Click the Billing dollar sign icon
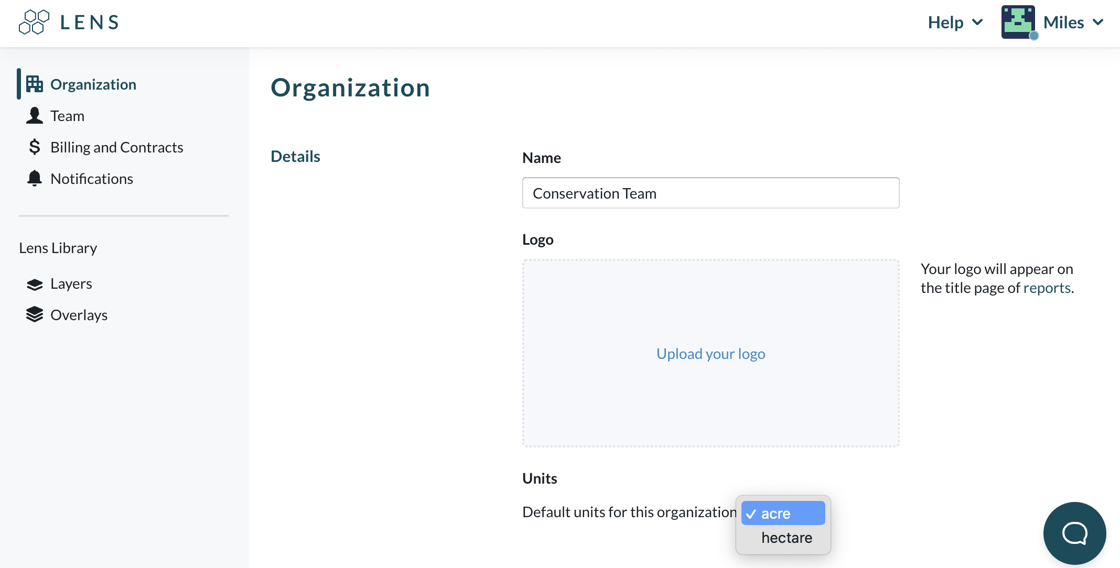 [x=34, y=147]
